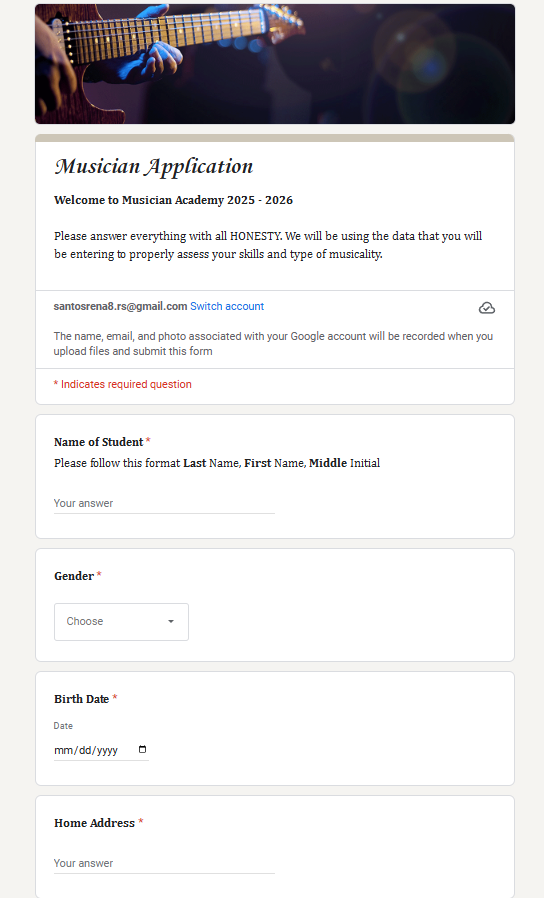This screenshot has height=898, width=544.
Task: Click the Home Address question label
Action: (x=94, y=823)
